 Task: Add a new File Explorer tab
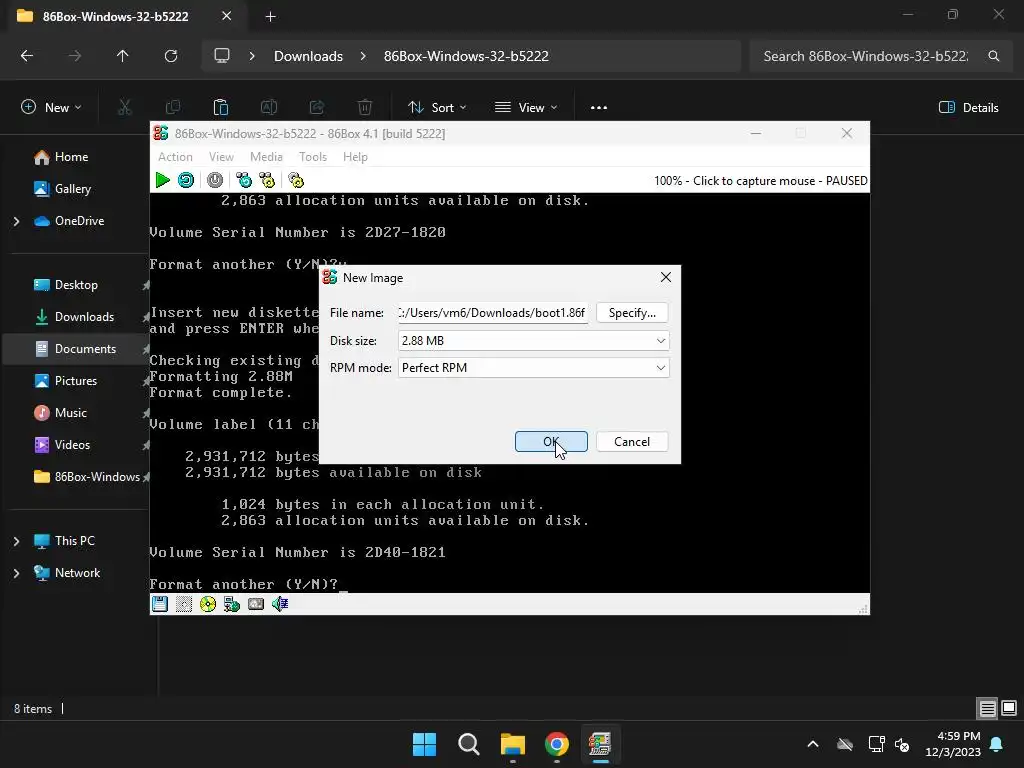click(270, 16)
